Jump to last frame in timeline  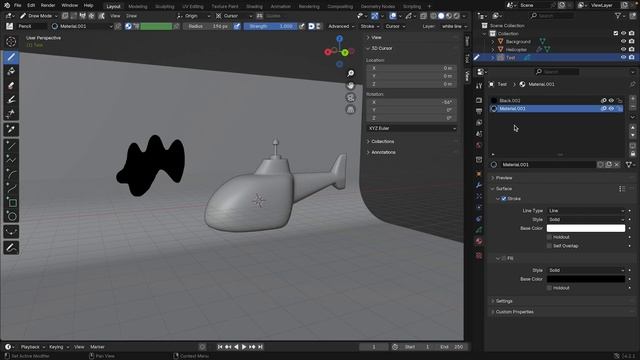pyautogui.click(x=260, y=347)
